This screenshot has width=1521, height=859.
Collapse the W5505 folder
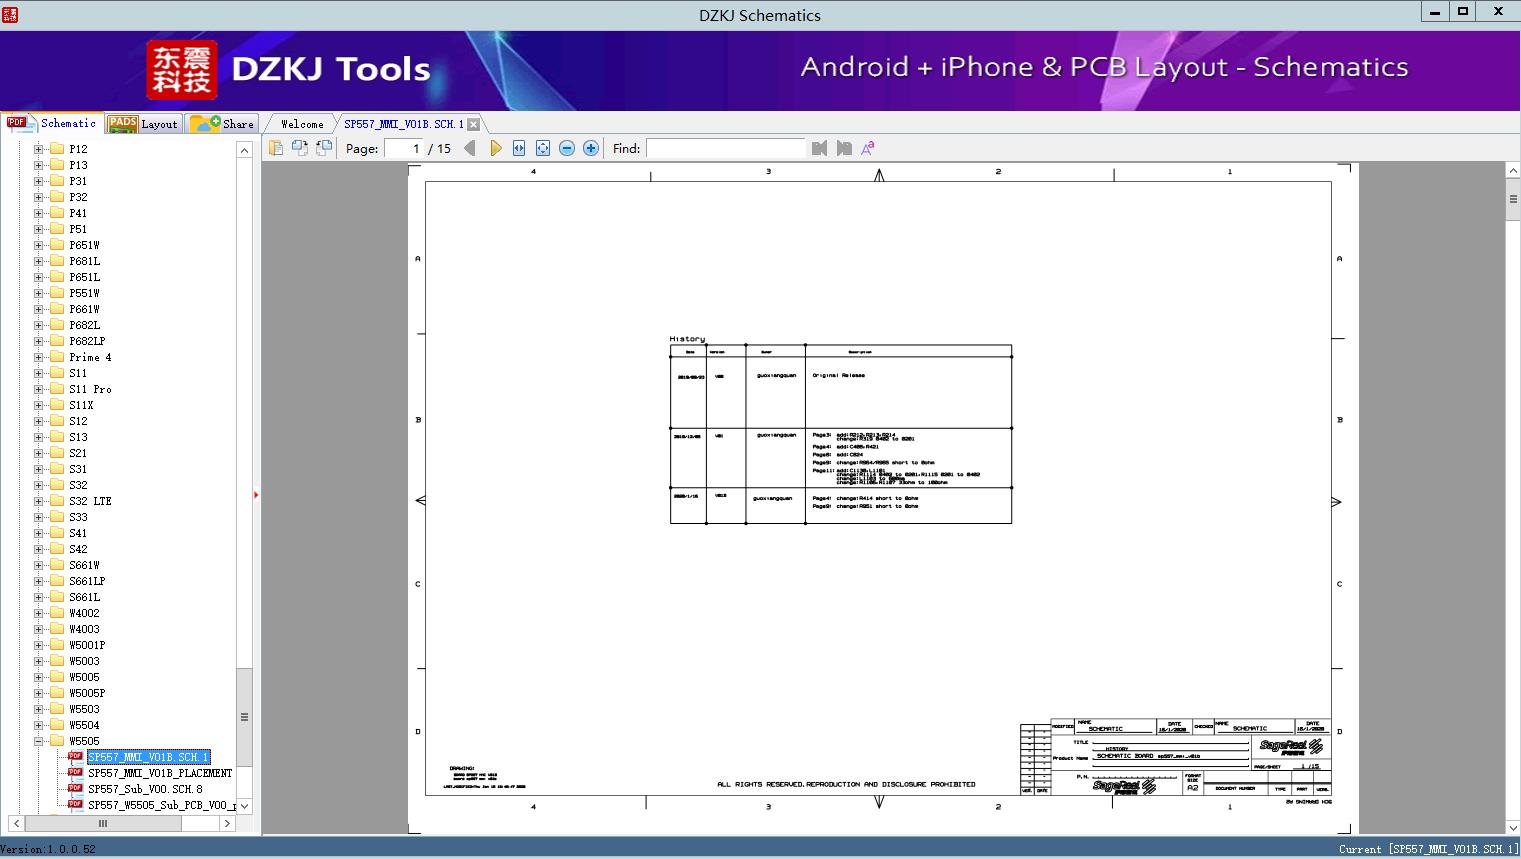(39, 741)
